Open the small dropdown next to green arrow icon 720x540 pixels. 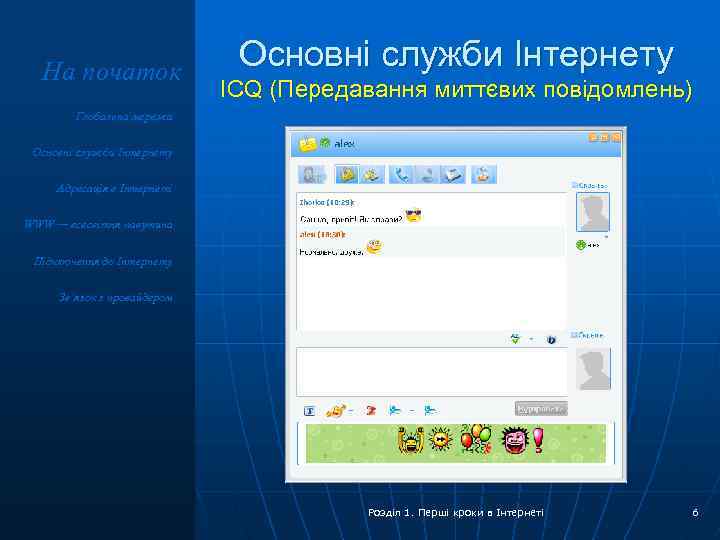[531, 339]
